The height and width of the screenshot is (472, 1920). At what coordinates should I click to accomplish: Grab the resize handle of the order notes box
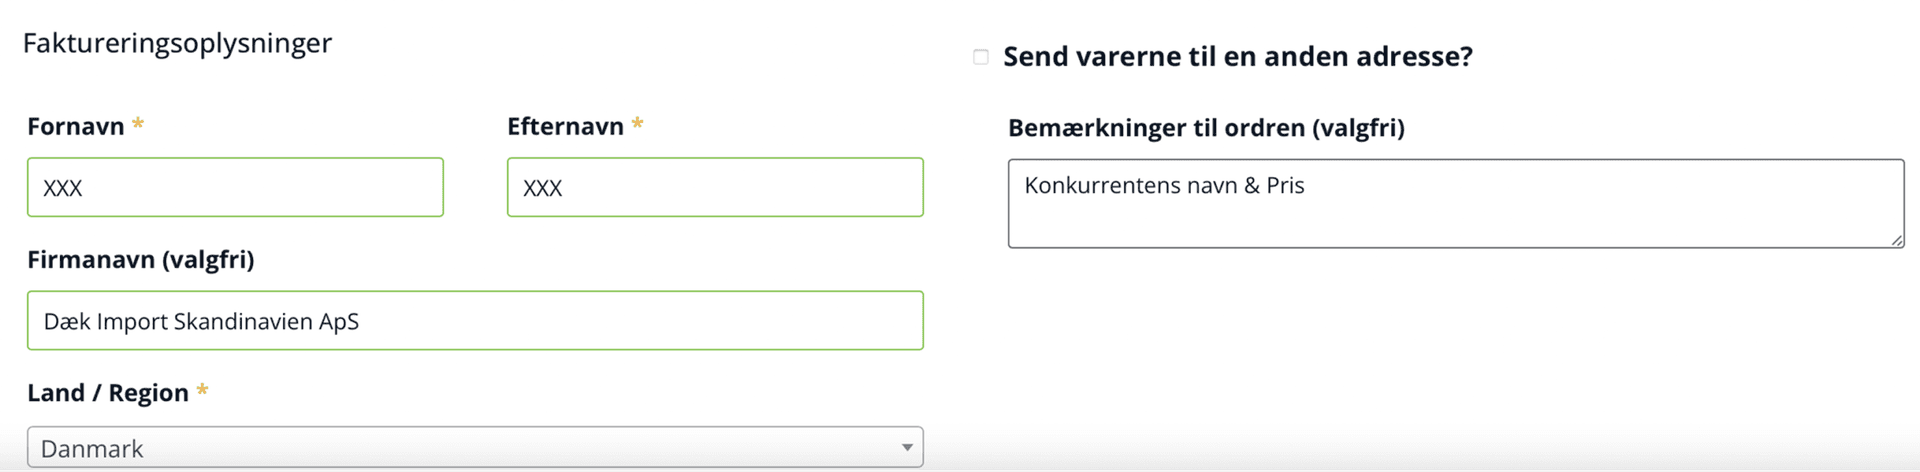1896,240
